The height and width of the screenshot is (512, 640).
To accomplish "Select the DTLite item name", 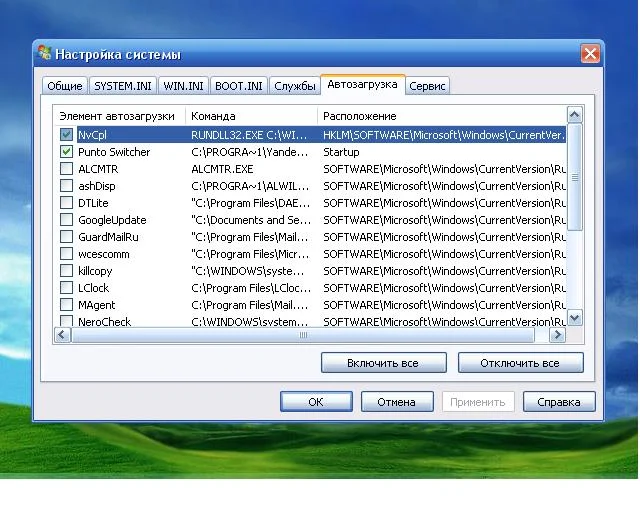I will coord(93,203).
